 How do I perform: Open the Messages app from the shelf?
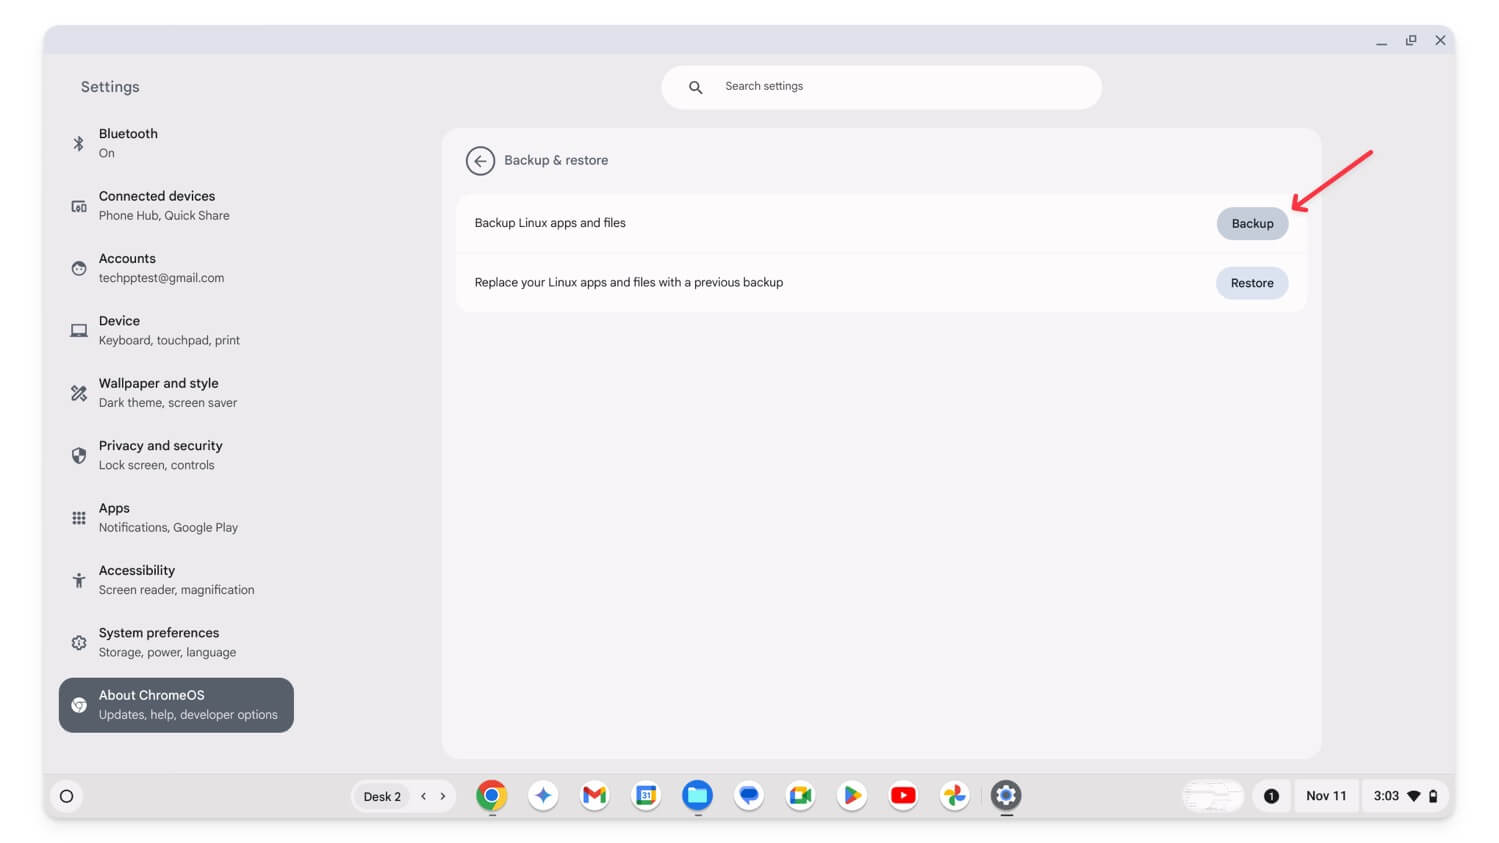click(x=749, y=796)
